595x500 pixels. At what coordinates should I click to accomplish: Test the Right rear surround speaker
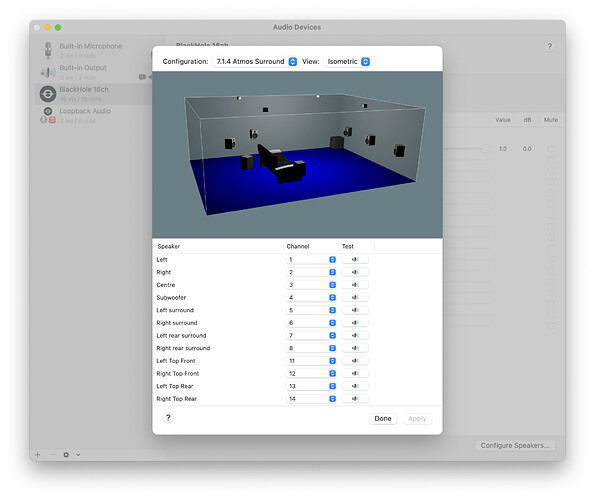(x=355, y=348)
